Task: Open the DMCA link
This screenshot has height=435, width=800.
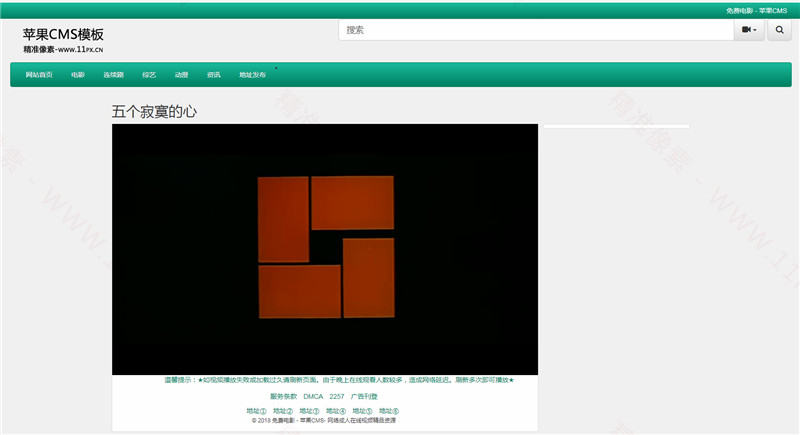Action: (313, 396)
